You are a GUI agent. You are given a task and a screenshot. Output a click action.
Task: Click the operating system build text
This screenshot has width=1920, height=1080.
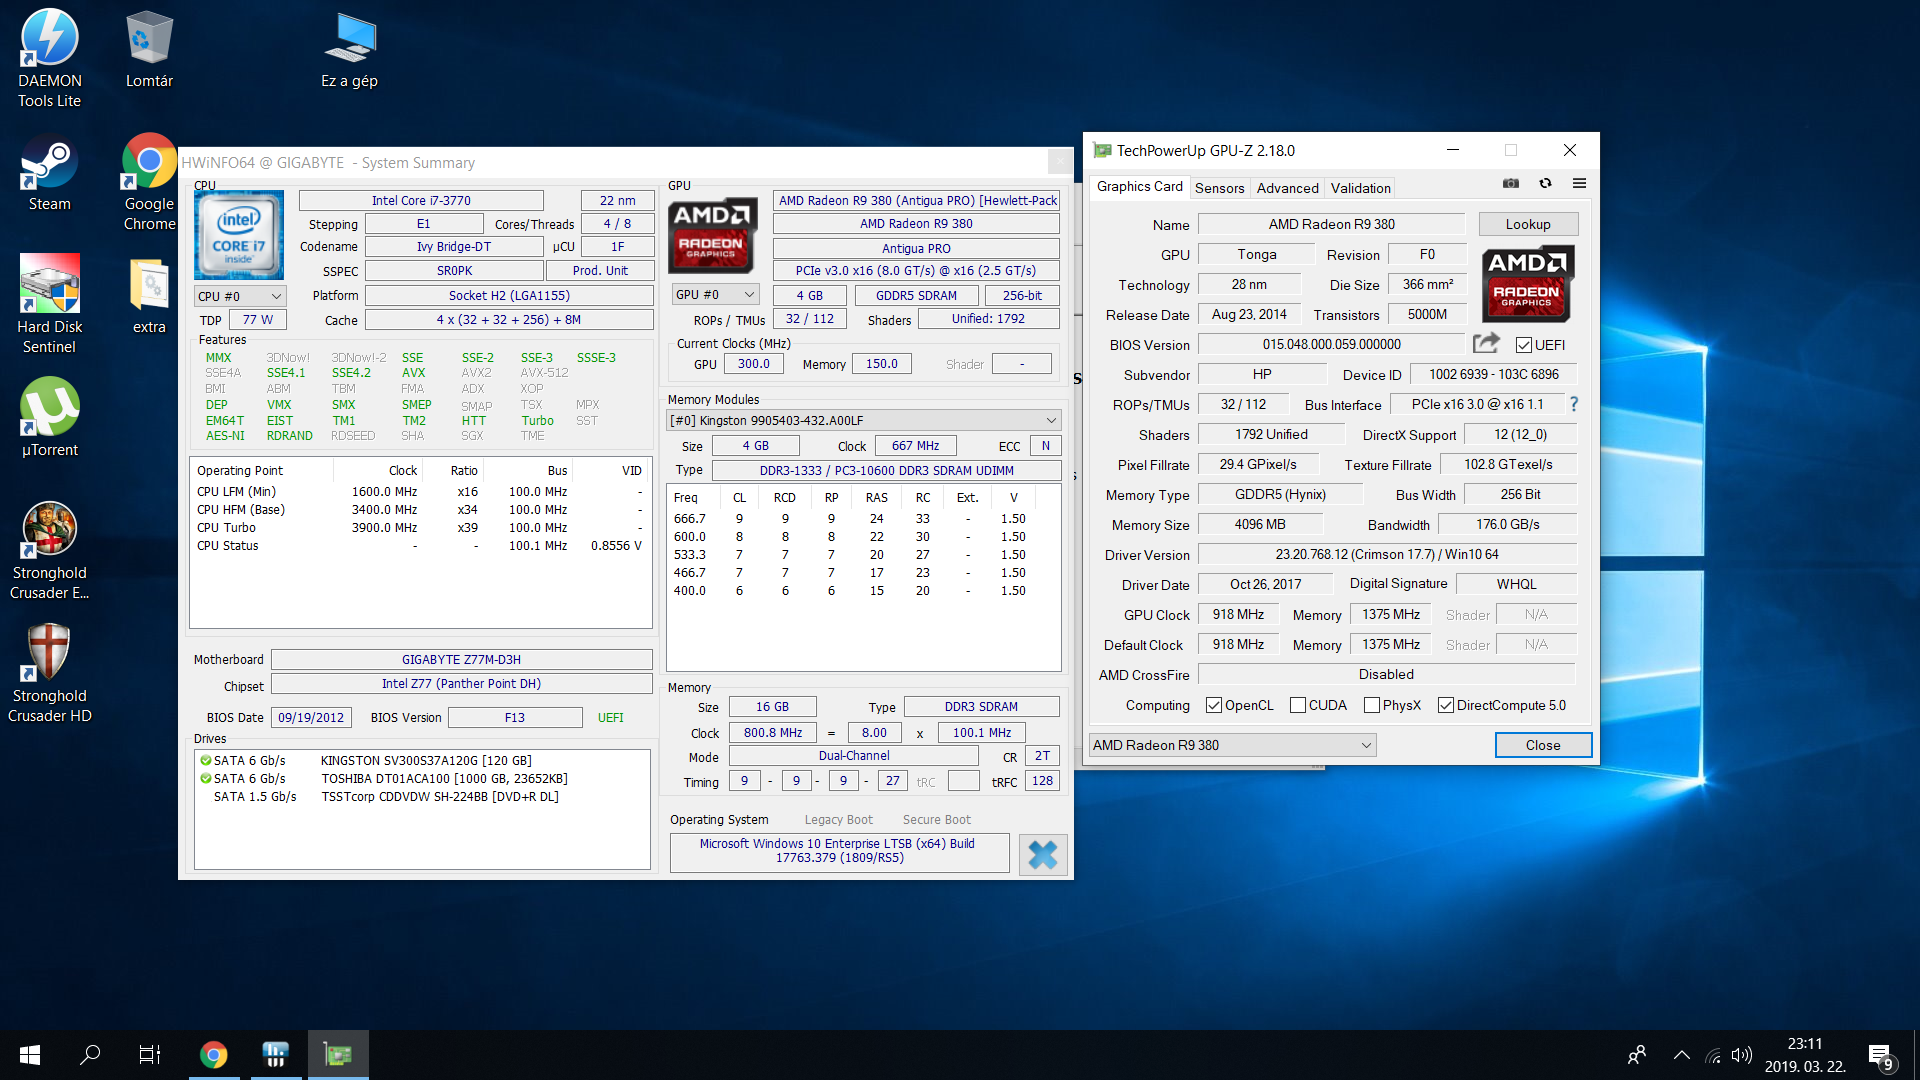click(x=838, y=850)
